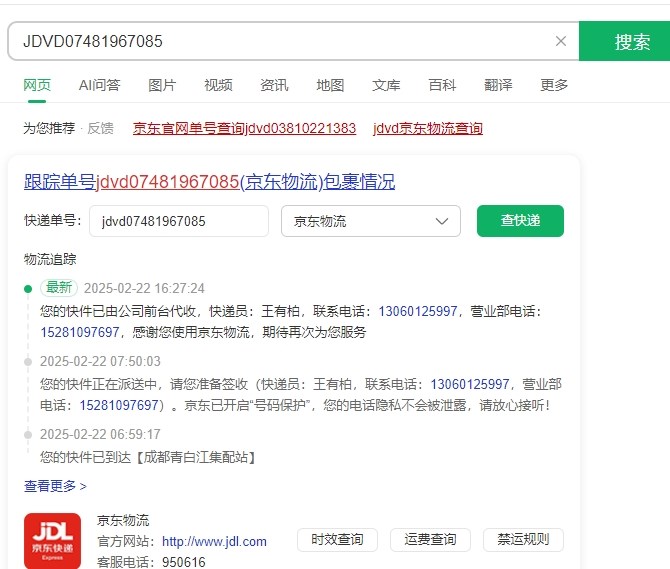Click branch phone 15281097697 in 07:50:03 entry
This screenshot has height=569, width=670.
[x=119, y=405]
